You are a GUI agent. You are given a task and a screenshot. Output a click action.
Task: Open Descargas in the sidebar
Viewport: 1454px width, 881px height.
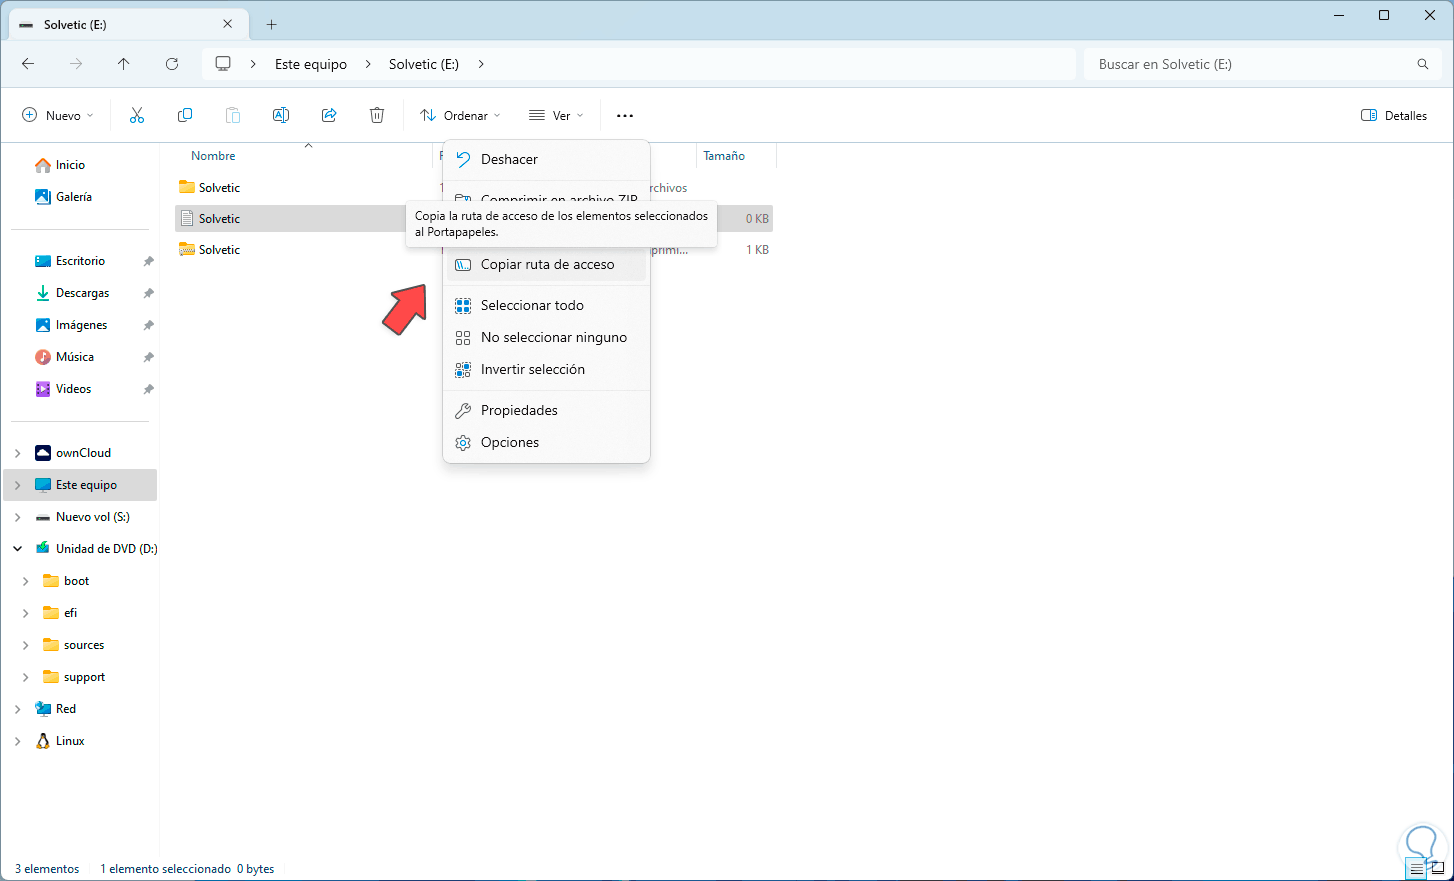pyautogui.click(x=80, y=293)
